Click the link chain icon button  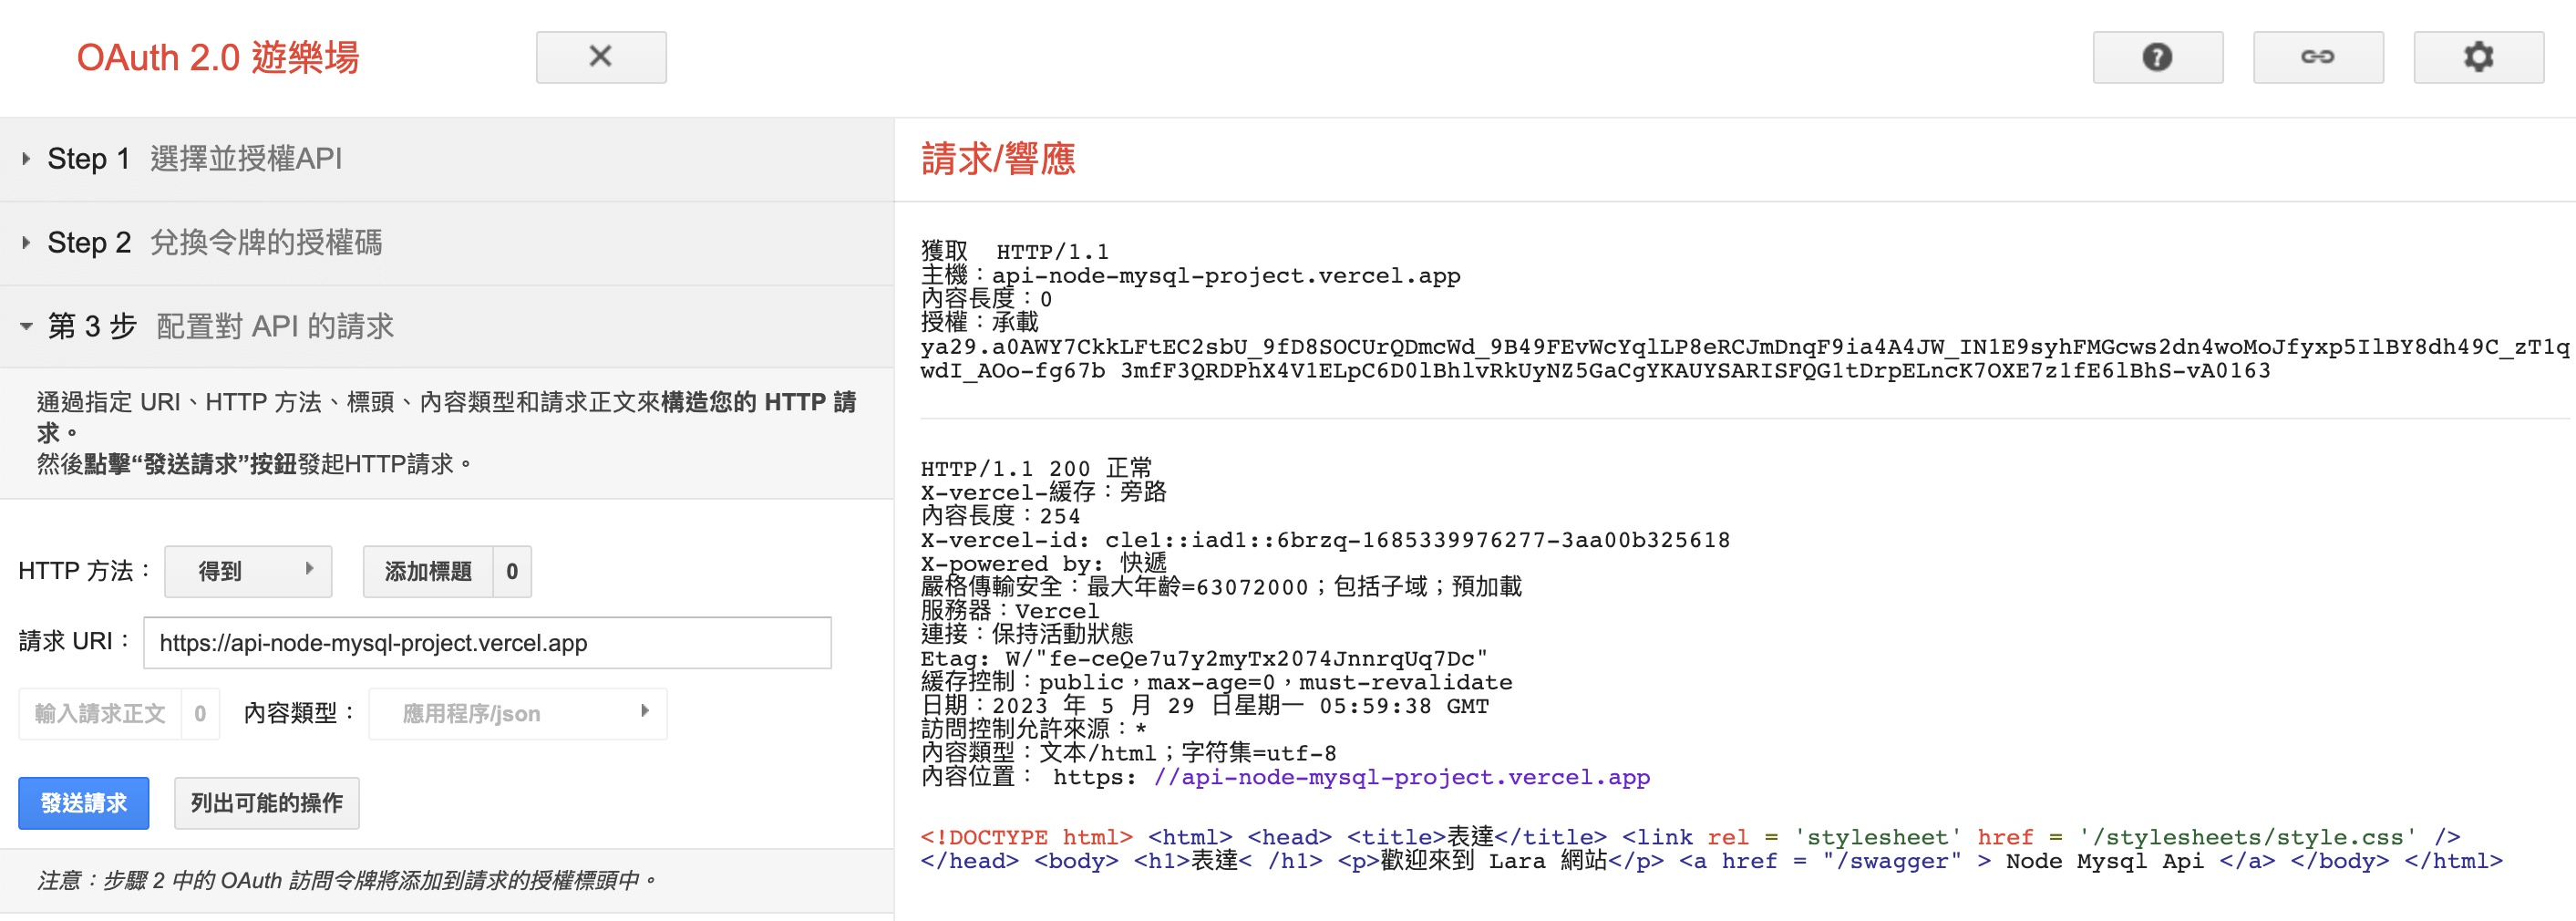coord(2317,57)
